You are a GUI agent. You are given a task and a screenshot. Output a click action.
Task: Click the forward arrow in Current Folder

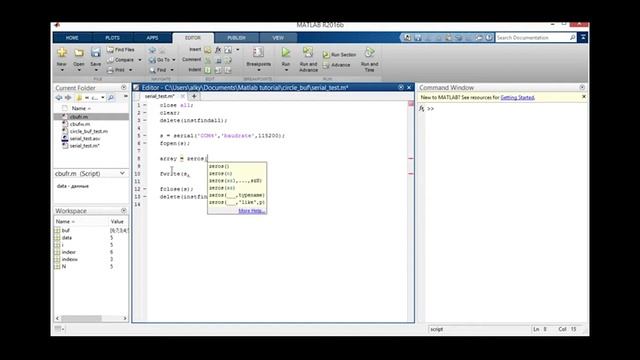coord(68,98)
